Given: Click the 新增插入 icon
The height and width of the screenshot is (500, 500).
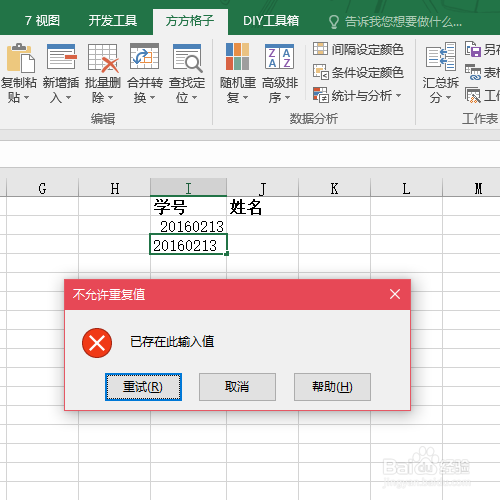Looking at the screenshot, I should coord(61,58).
